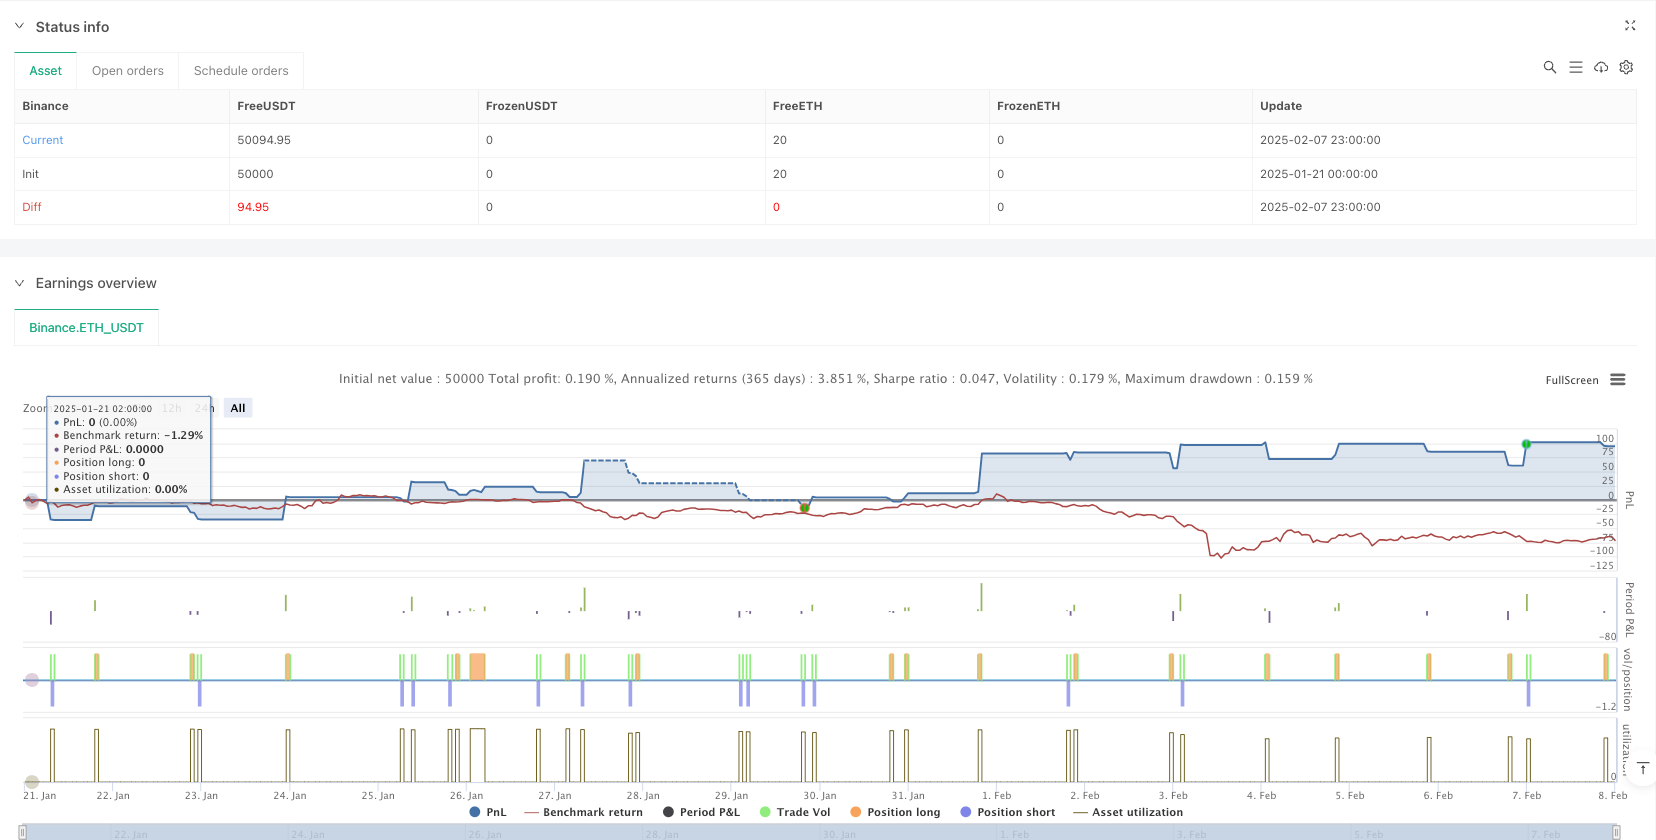Select the All zoom range button
The width and height of the screenshot is (1656, 840).
click(x=238, y=408)
